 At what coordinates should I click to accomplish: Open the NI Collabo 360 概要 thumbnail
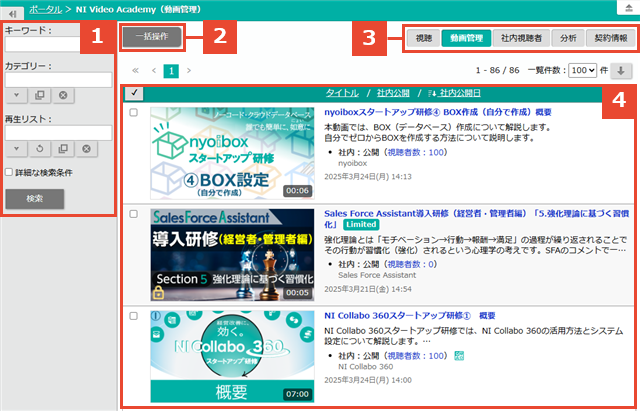pyautogui.click(x=232, y=357)
